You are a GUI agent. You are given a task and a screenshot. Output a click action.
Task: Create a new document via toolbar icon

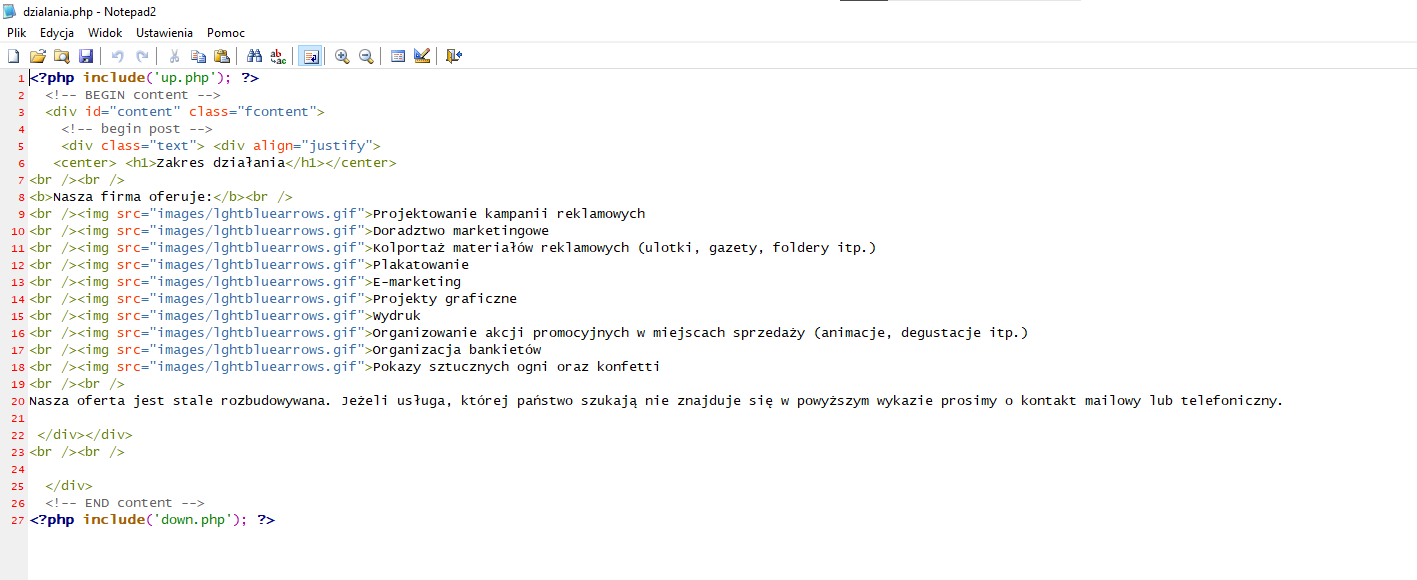tap(14, 56)
